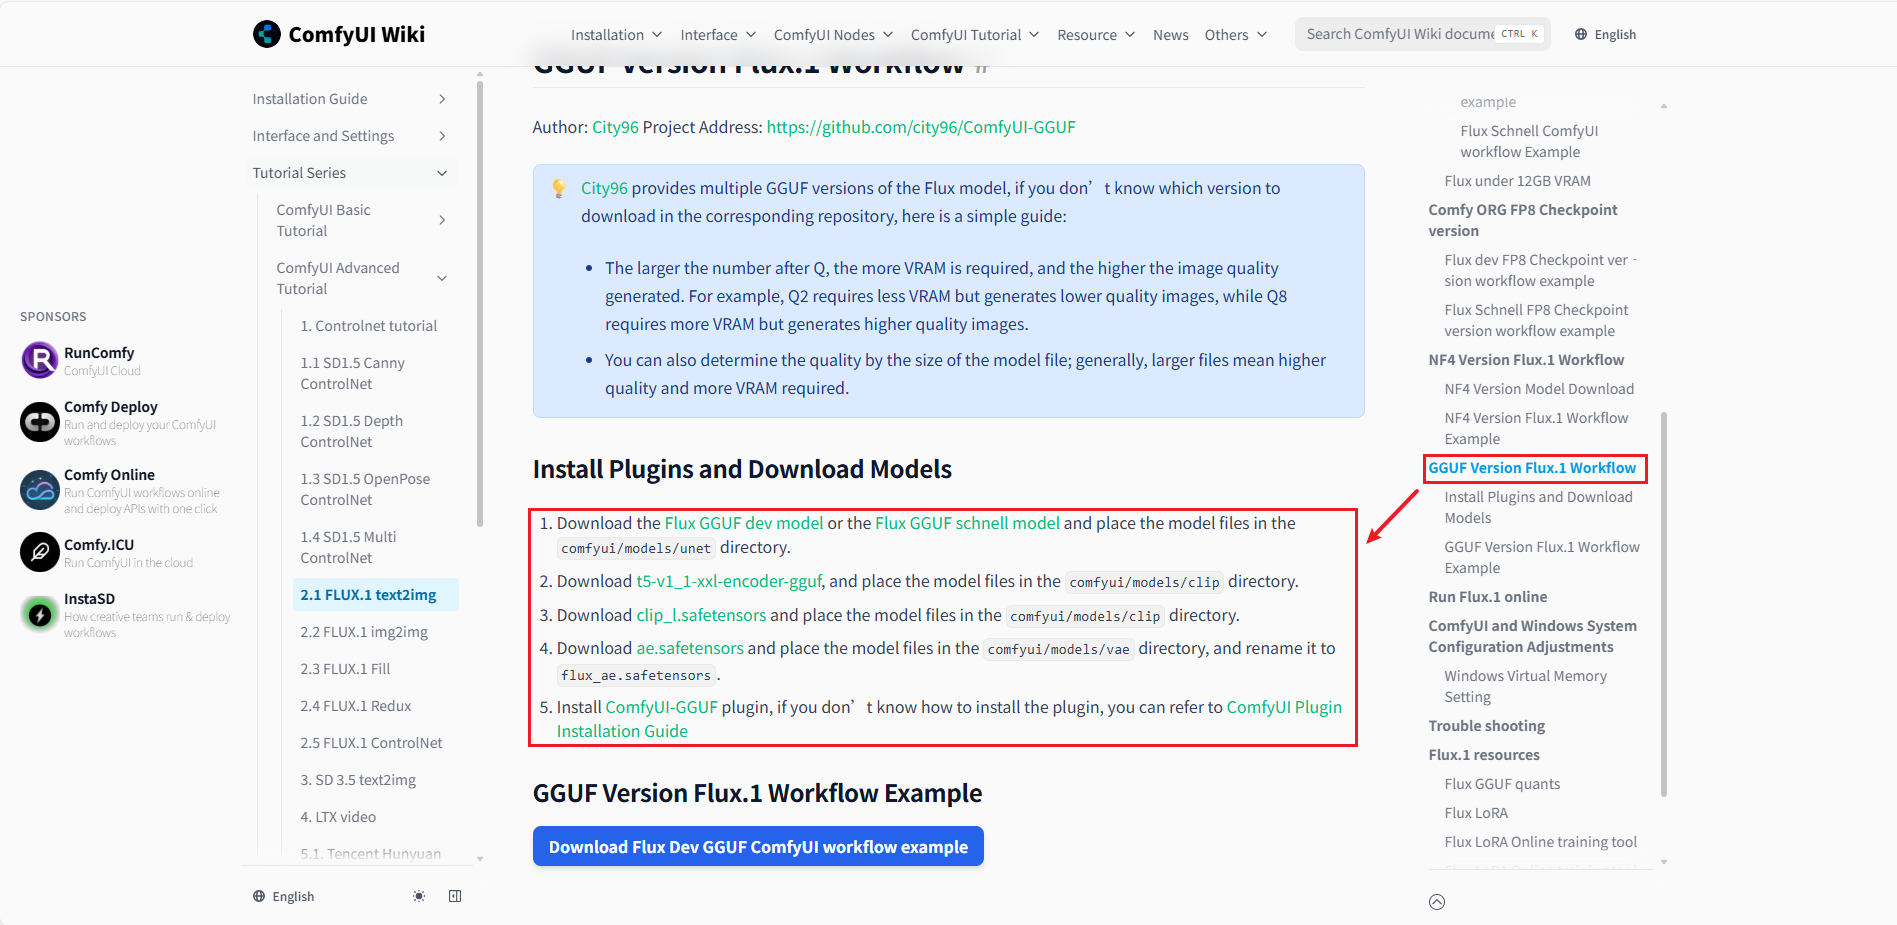The height and width of the screenshot is (925, 1897).
Task: Toggle the light/dark theme sun button
Action: click(419, 896)
